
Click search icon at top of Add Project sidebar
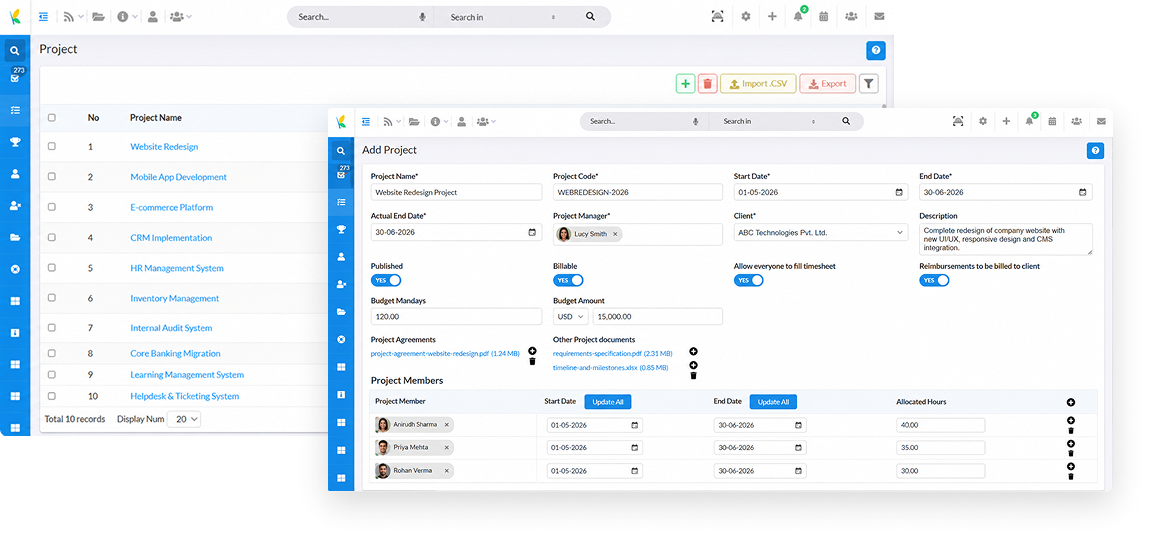[x=341, y=151]
